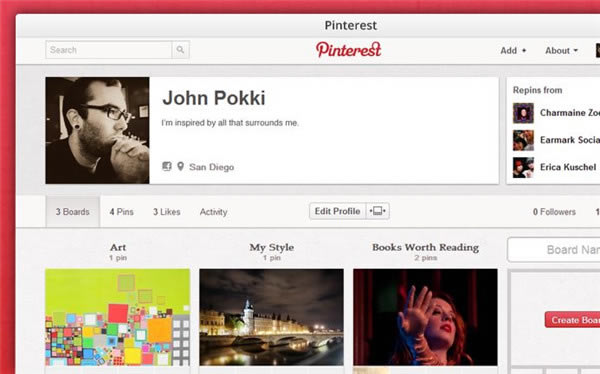The image size is (600, 374).
Task: Open Charmaine's avatar in Repins from
Action: coord(523,113)
